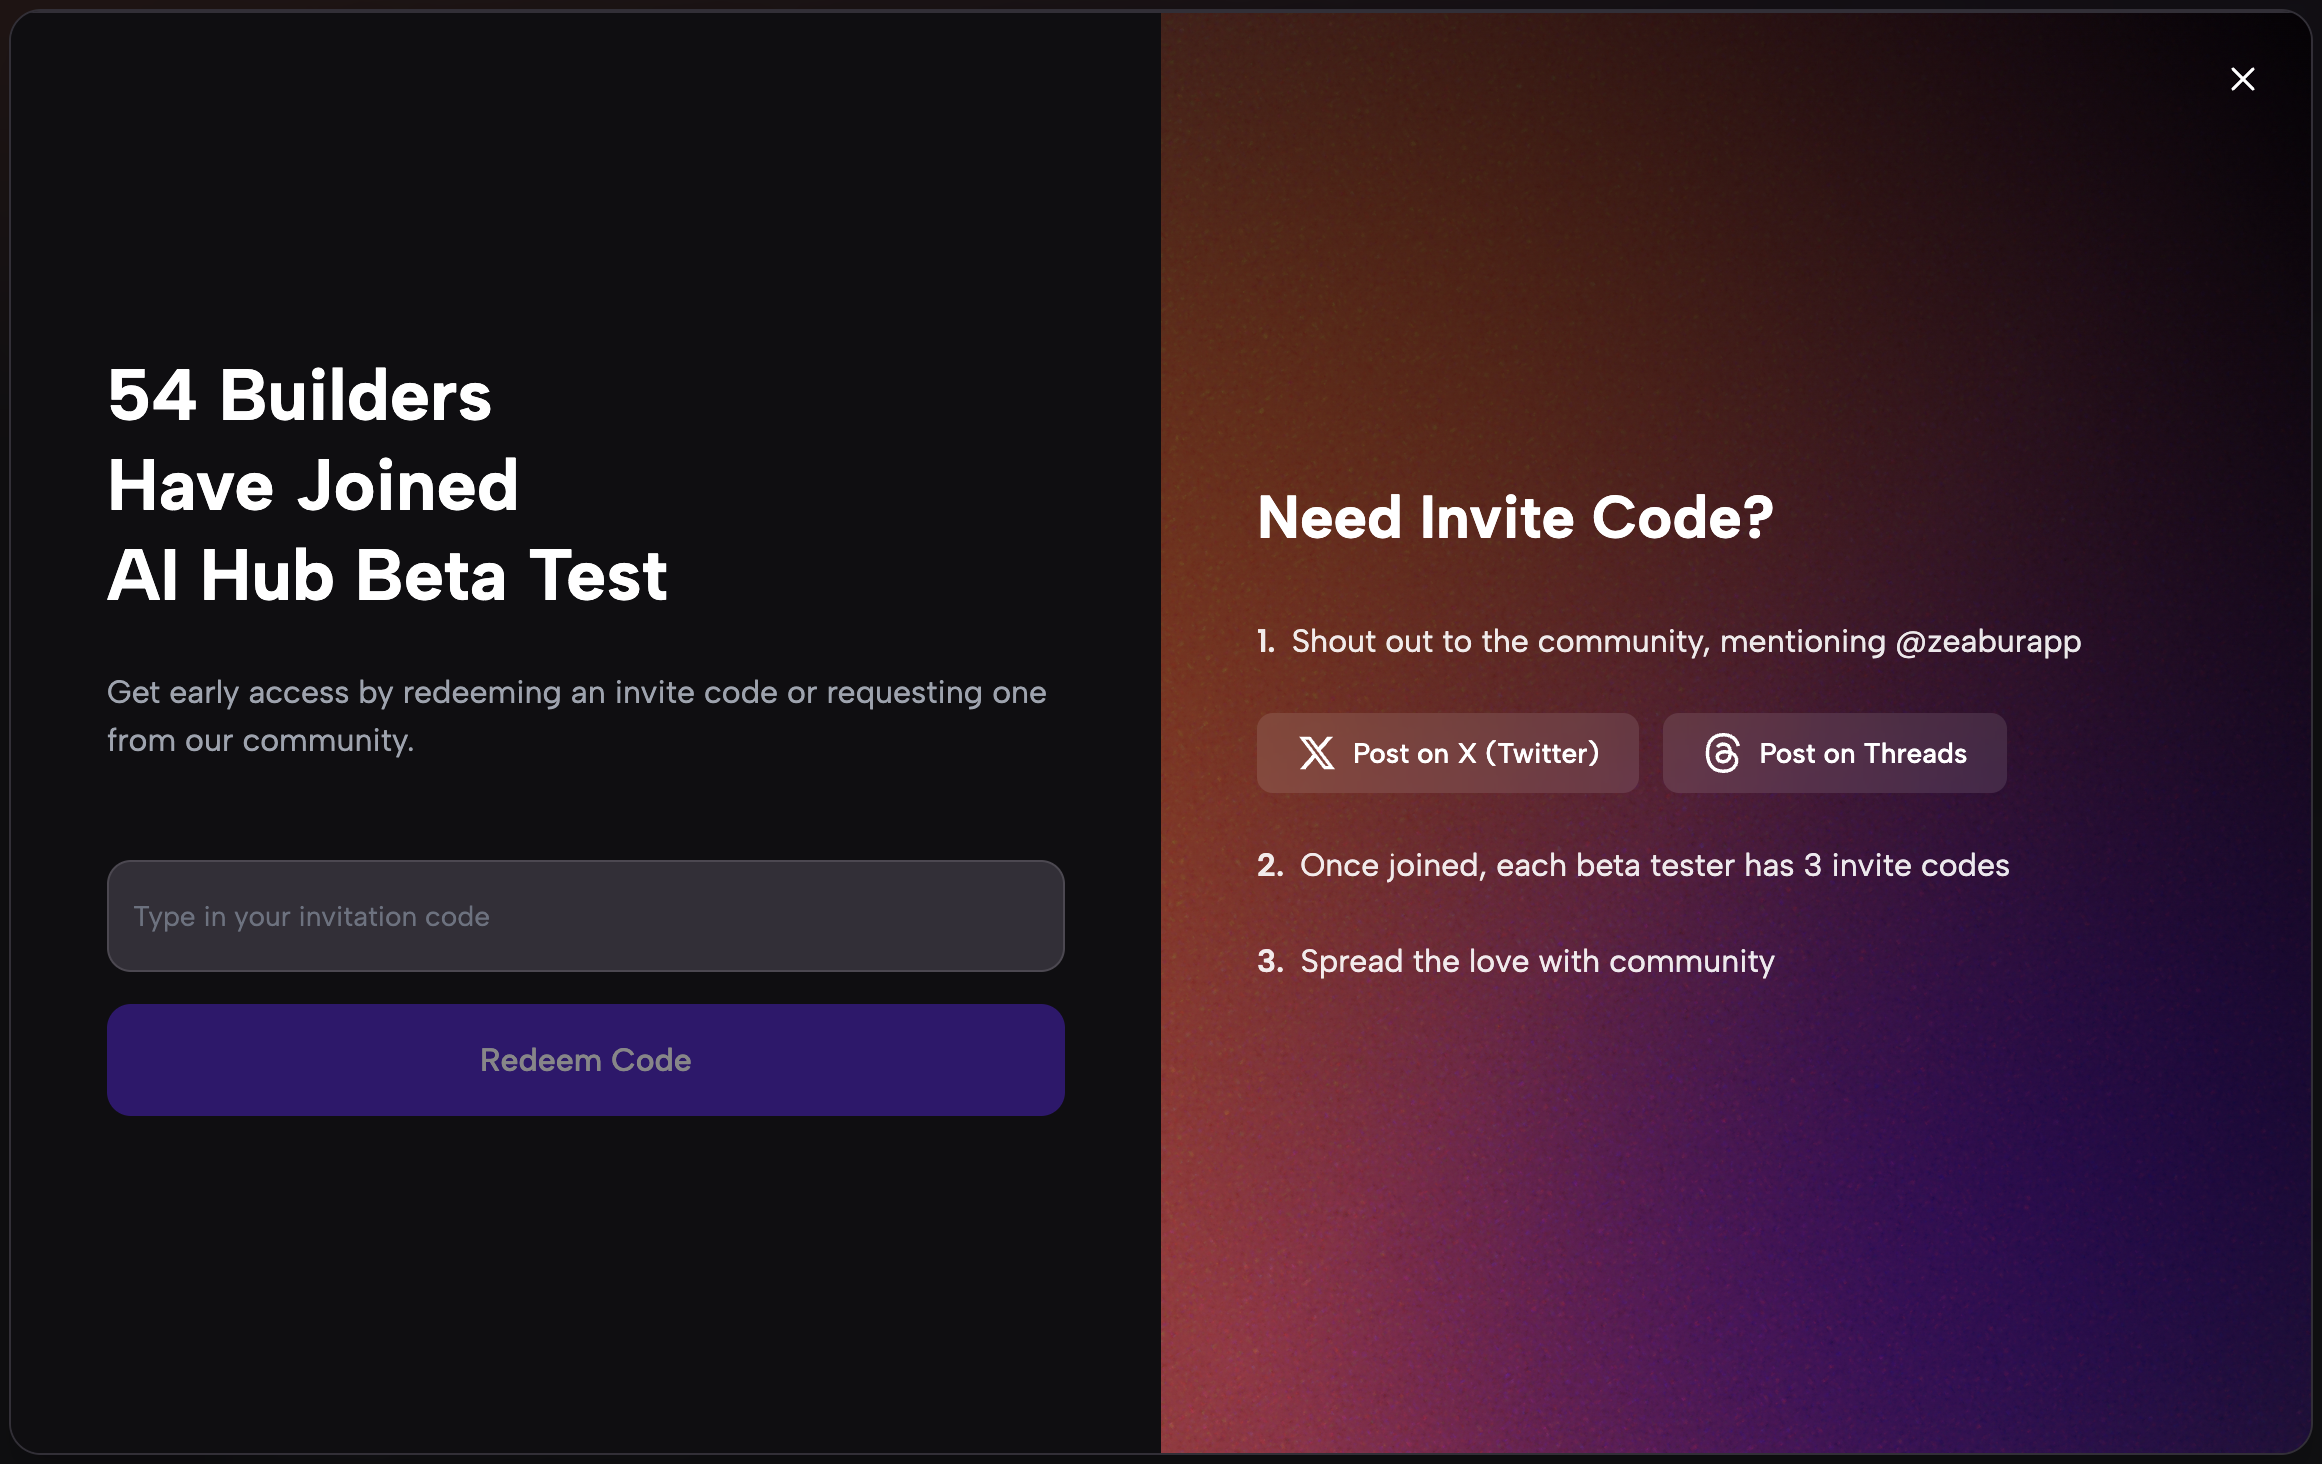Select the Post on X (Twitter) button
Viewport: 2322px width, 1464px height.
coord(1447,753)
